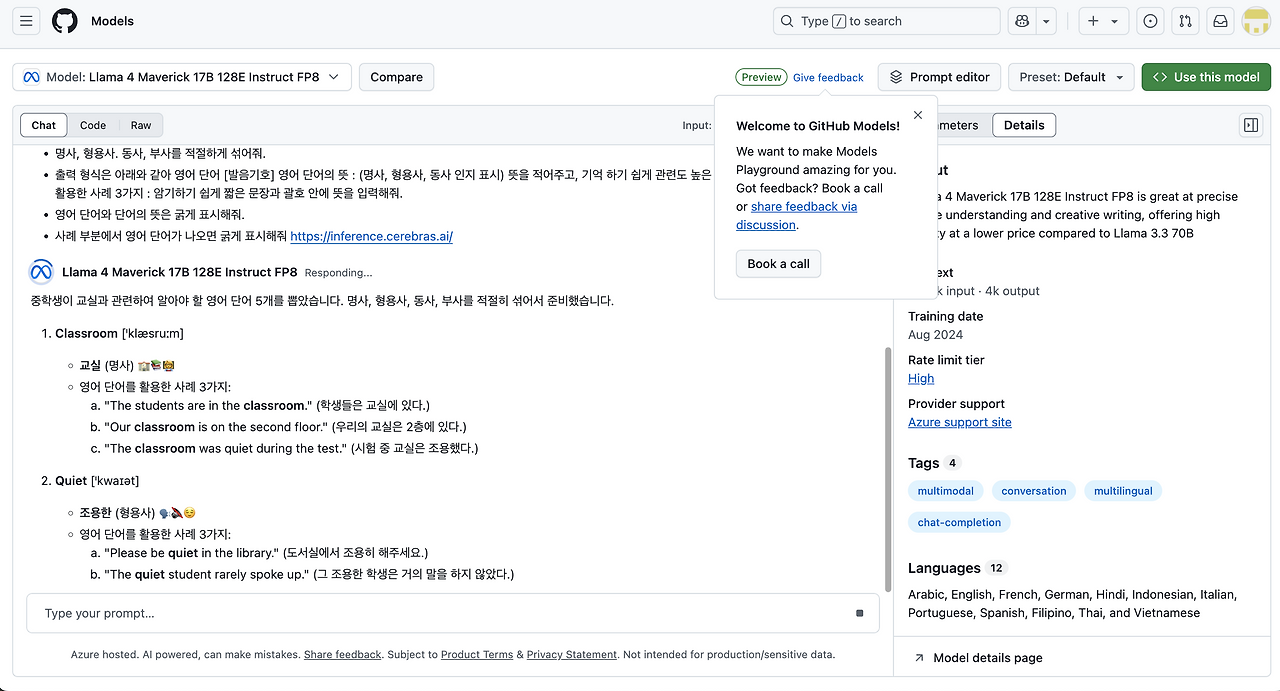1280x691 pixels.
Task: Click the High rate limit tier link
Action: click(x=921, y=379)
